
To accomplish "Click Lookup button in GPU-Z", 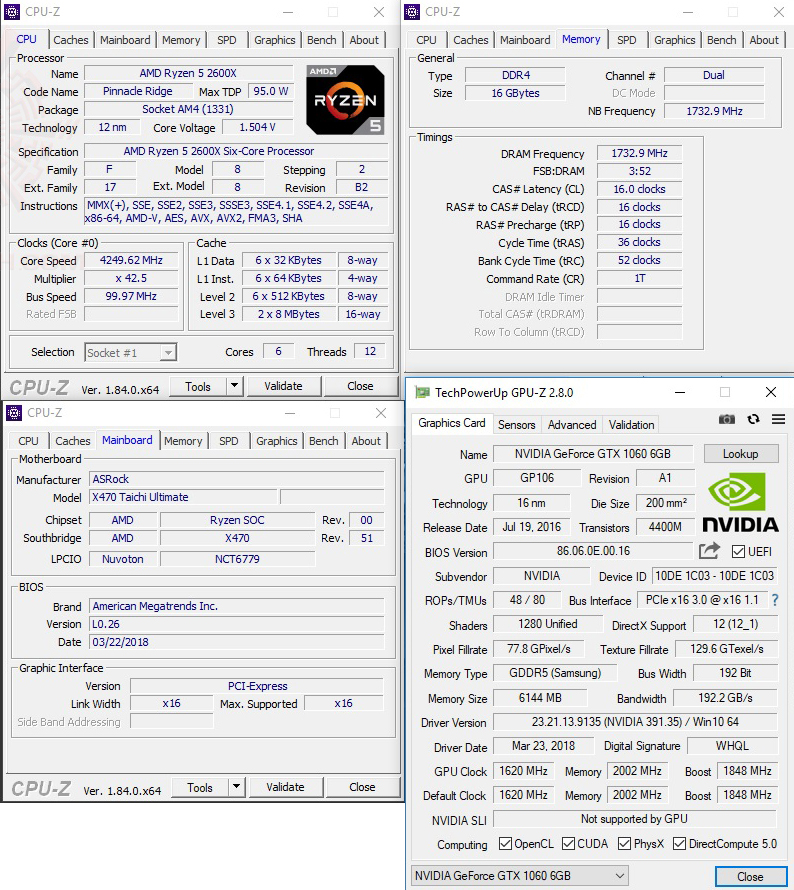I will pyautogui.click(x=740, y=454).
